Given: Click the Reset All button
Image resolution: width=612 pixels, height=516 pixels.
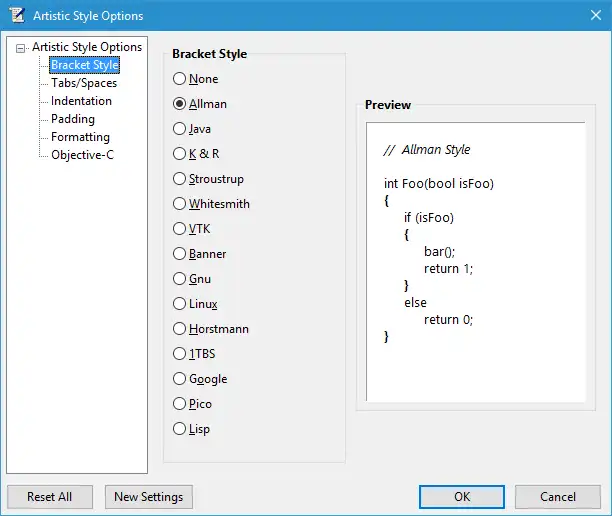Looking at the screenshot, I should tap(50, 497).
